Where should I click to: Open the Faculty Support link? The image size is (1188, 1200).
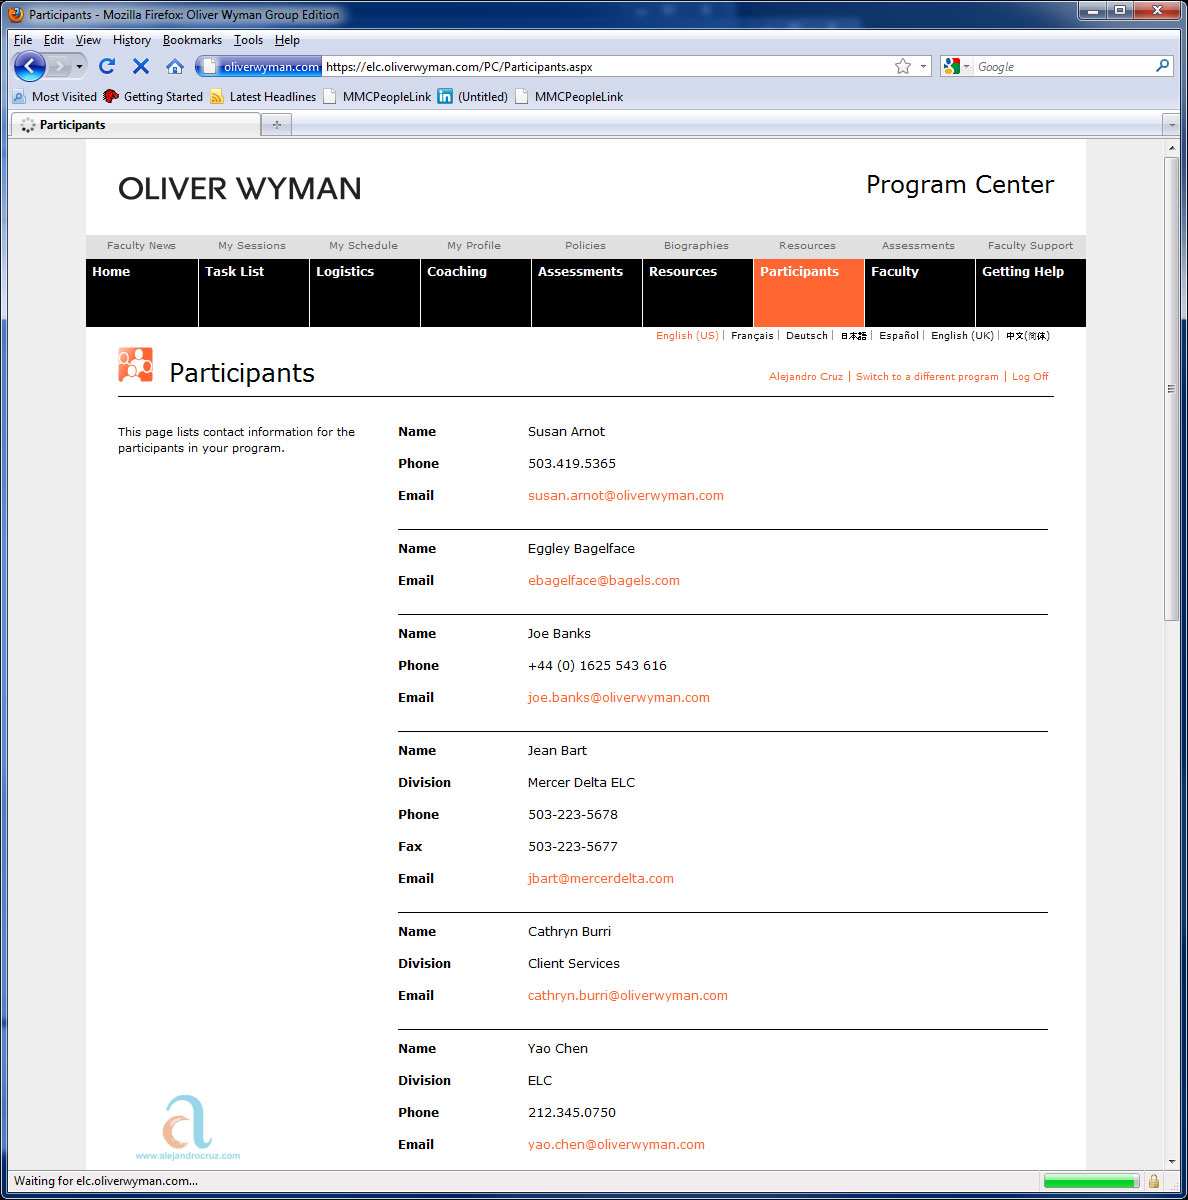1030,246
